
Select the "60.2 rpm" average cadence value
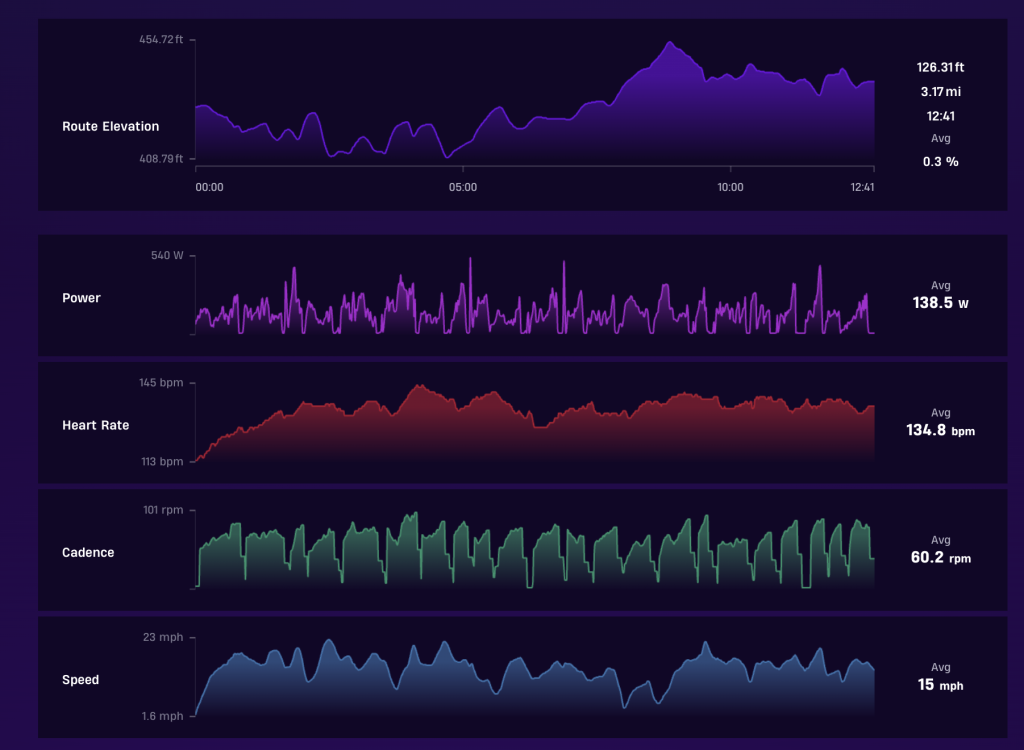(x=940, y=558)
